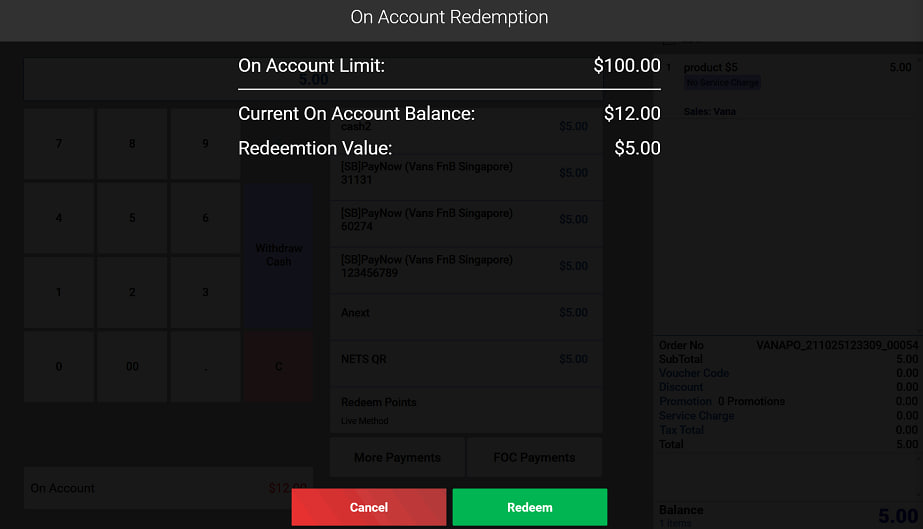The image size is (923, 529).
Task: Switch to FOC Payments tab
Action: (534, 457)
